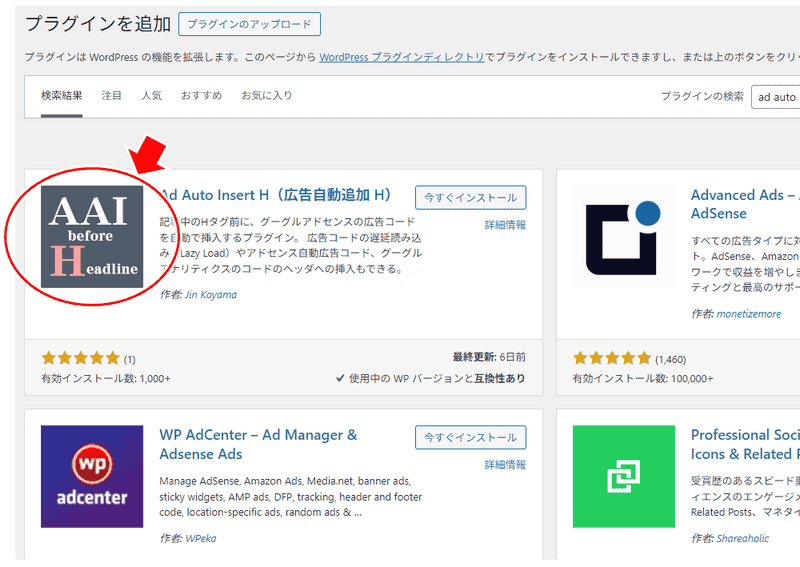The width and height of the screenshot is (800, 567).
Task: Click the WP AdCenter plugin icon
Action: (x=92, y=476)
